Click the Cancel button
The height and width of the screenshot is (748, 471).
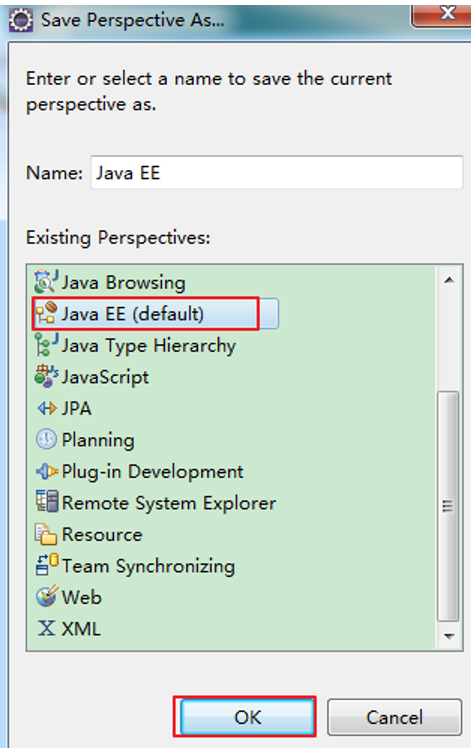pos(394,717)
